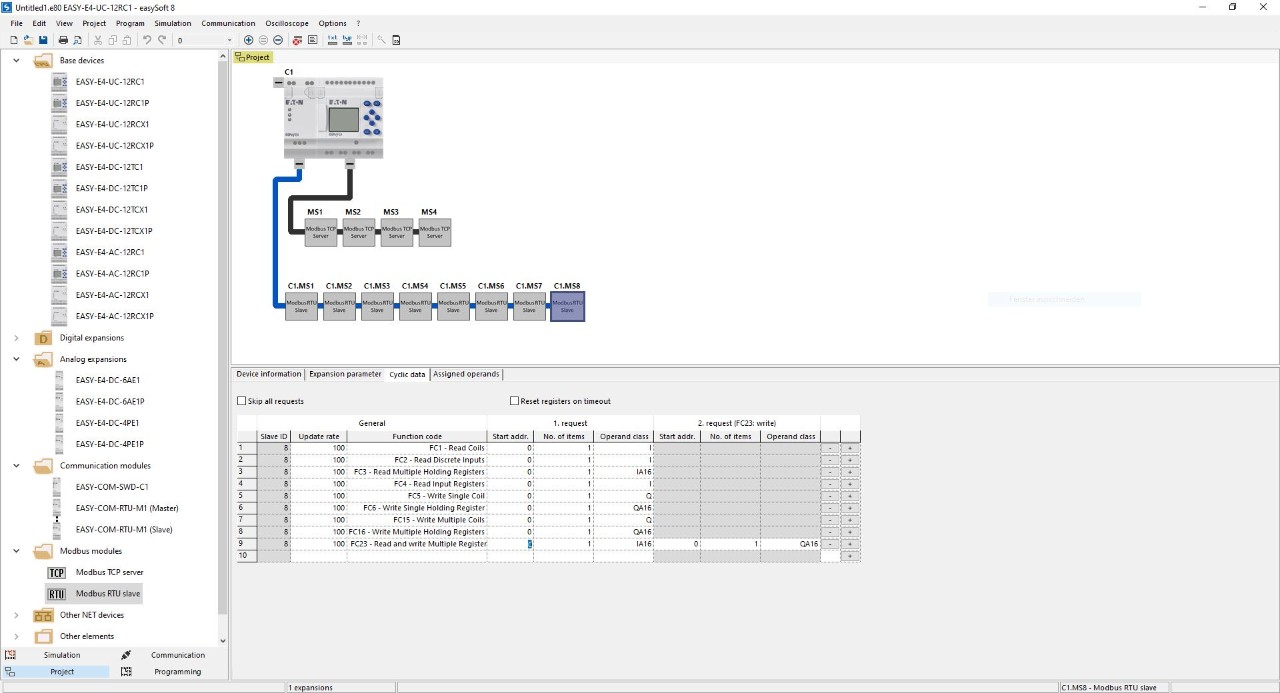Image resolution: width=1280 pixels, height=693 pixels.
Task: Click the Undo arrow icon
Action: [147, 40]
